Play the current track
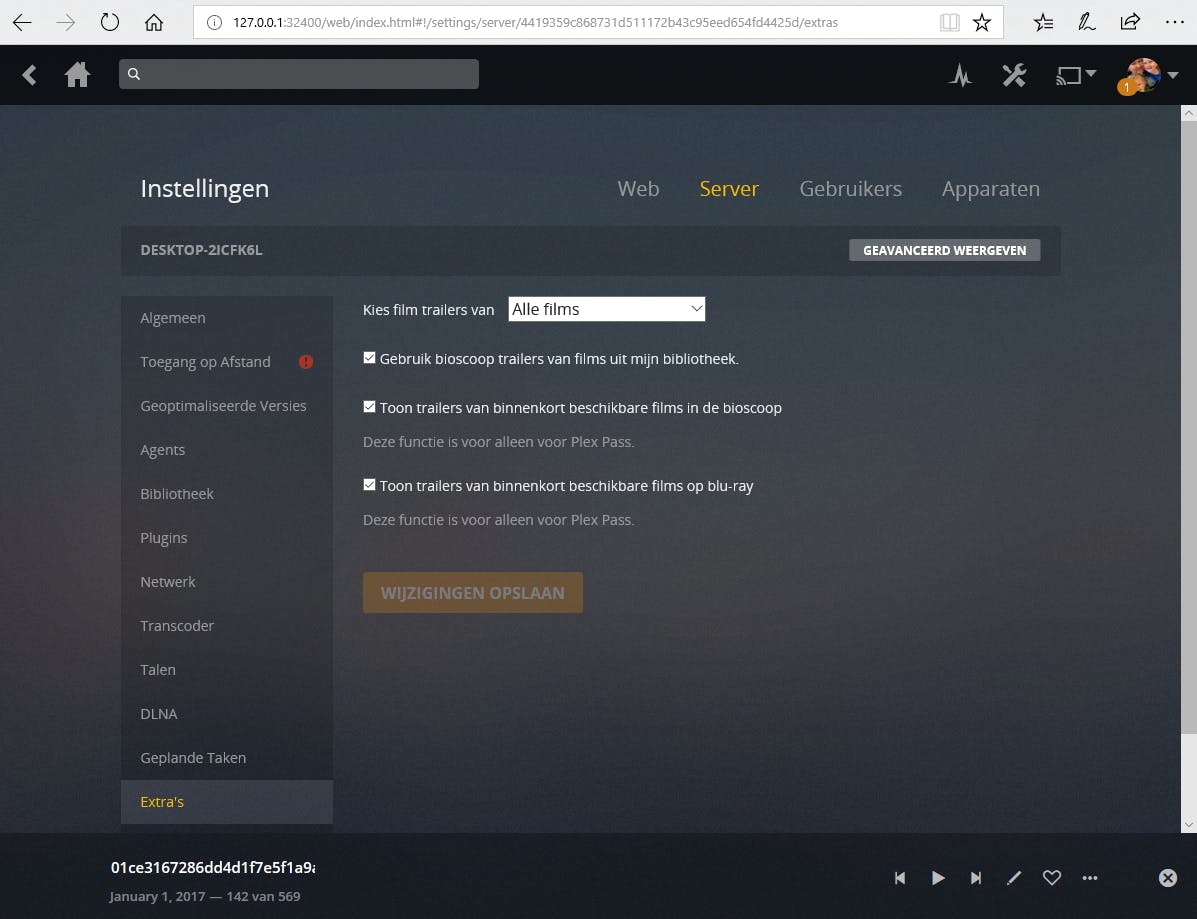Viewport: 1197px width, 919px height. click(938, 878)
